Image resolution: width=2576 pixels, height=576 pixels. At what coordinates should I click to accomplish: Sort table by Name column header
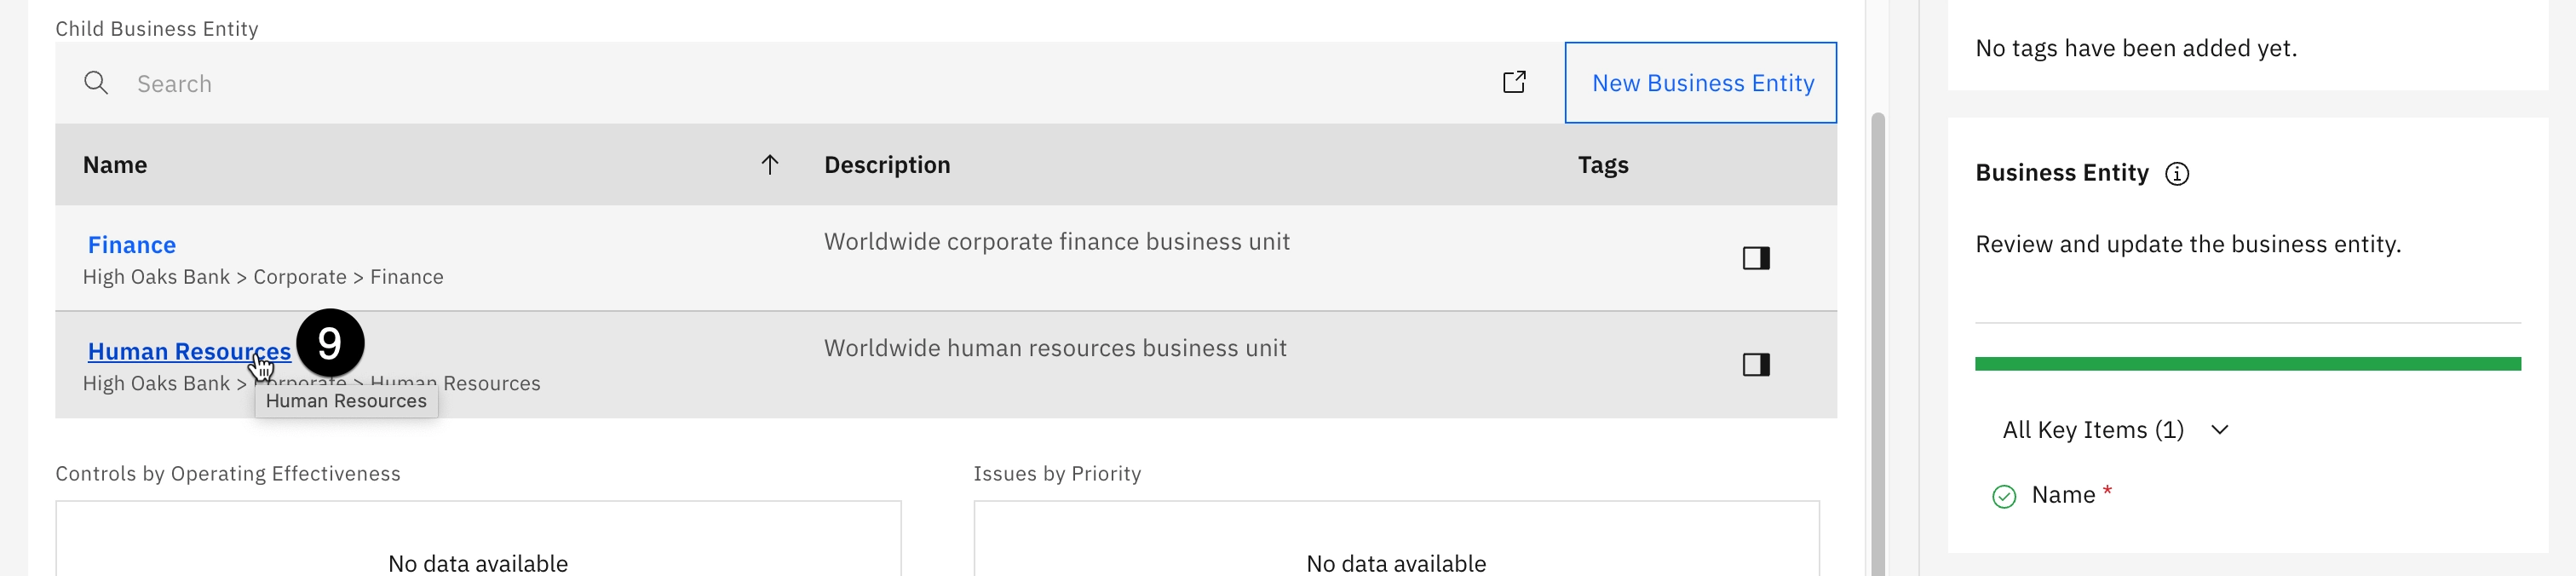(x=115, y=165)
